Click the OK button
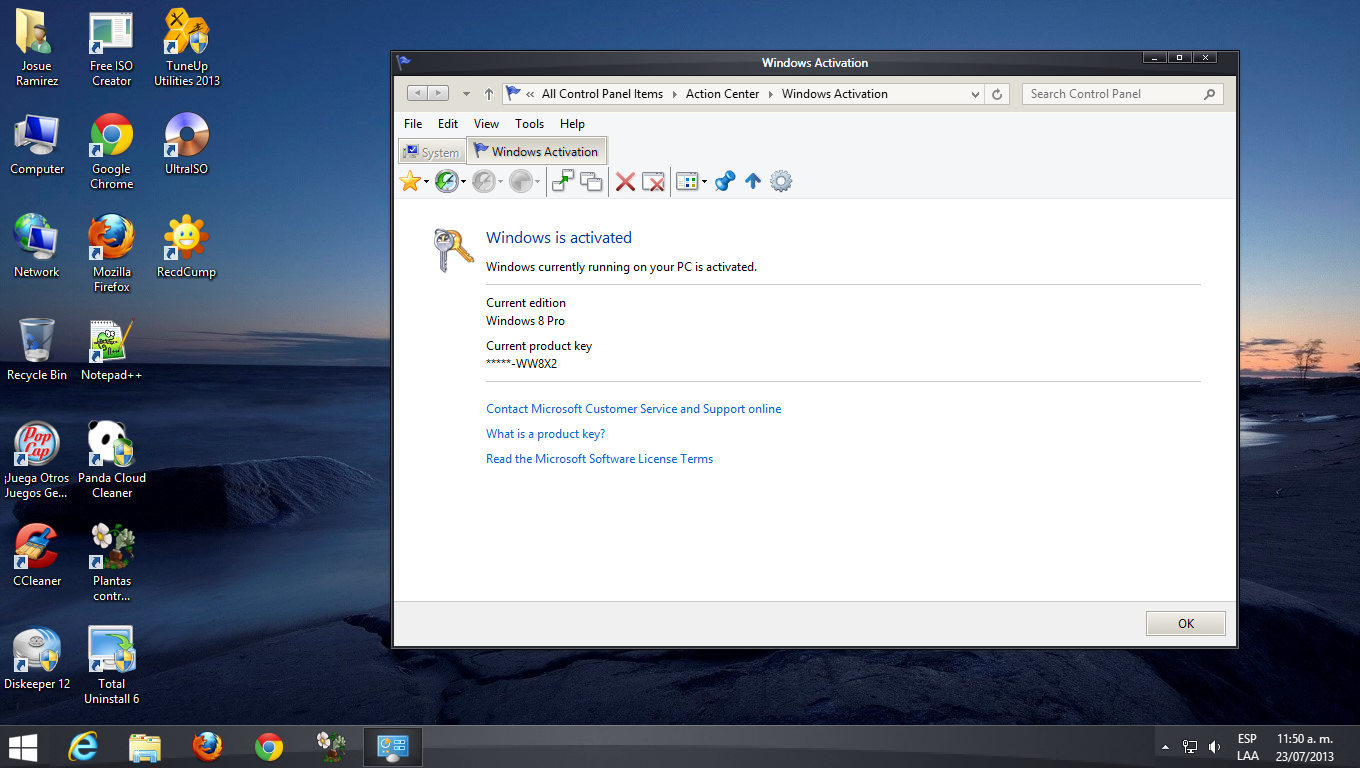The width and height of the screenshot is (1360, 768). coord(1186,623)
